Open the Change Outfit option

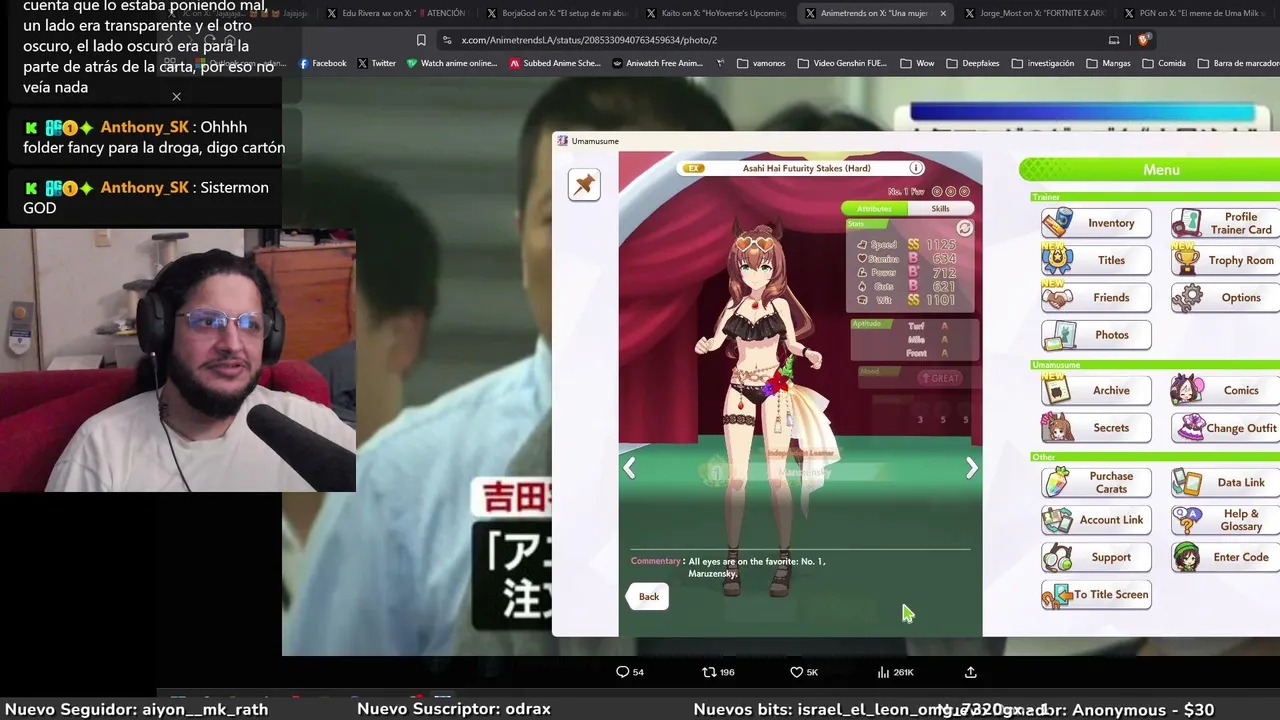pos(1226,427)
